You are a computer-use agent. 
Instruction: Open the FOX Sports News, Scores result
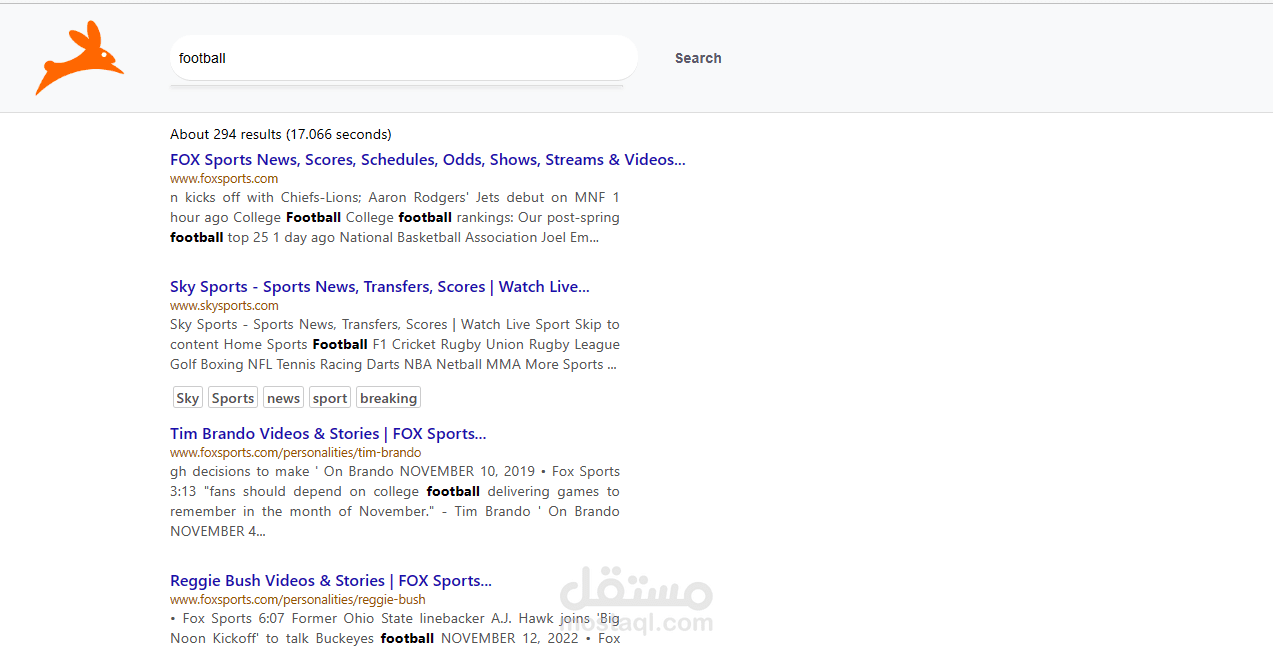(x=428, y=160)
